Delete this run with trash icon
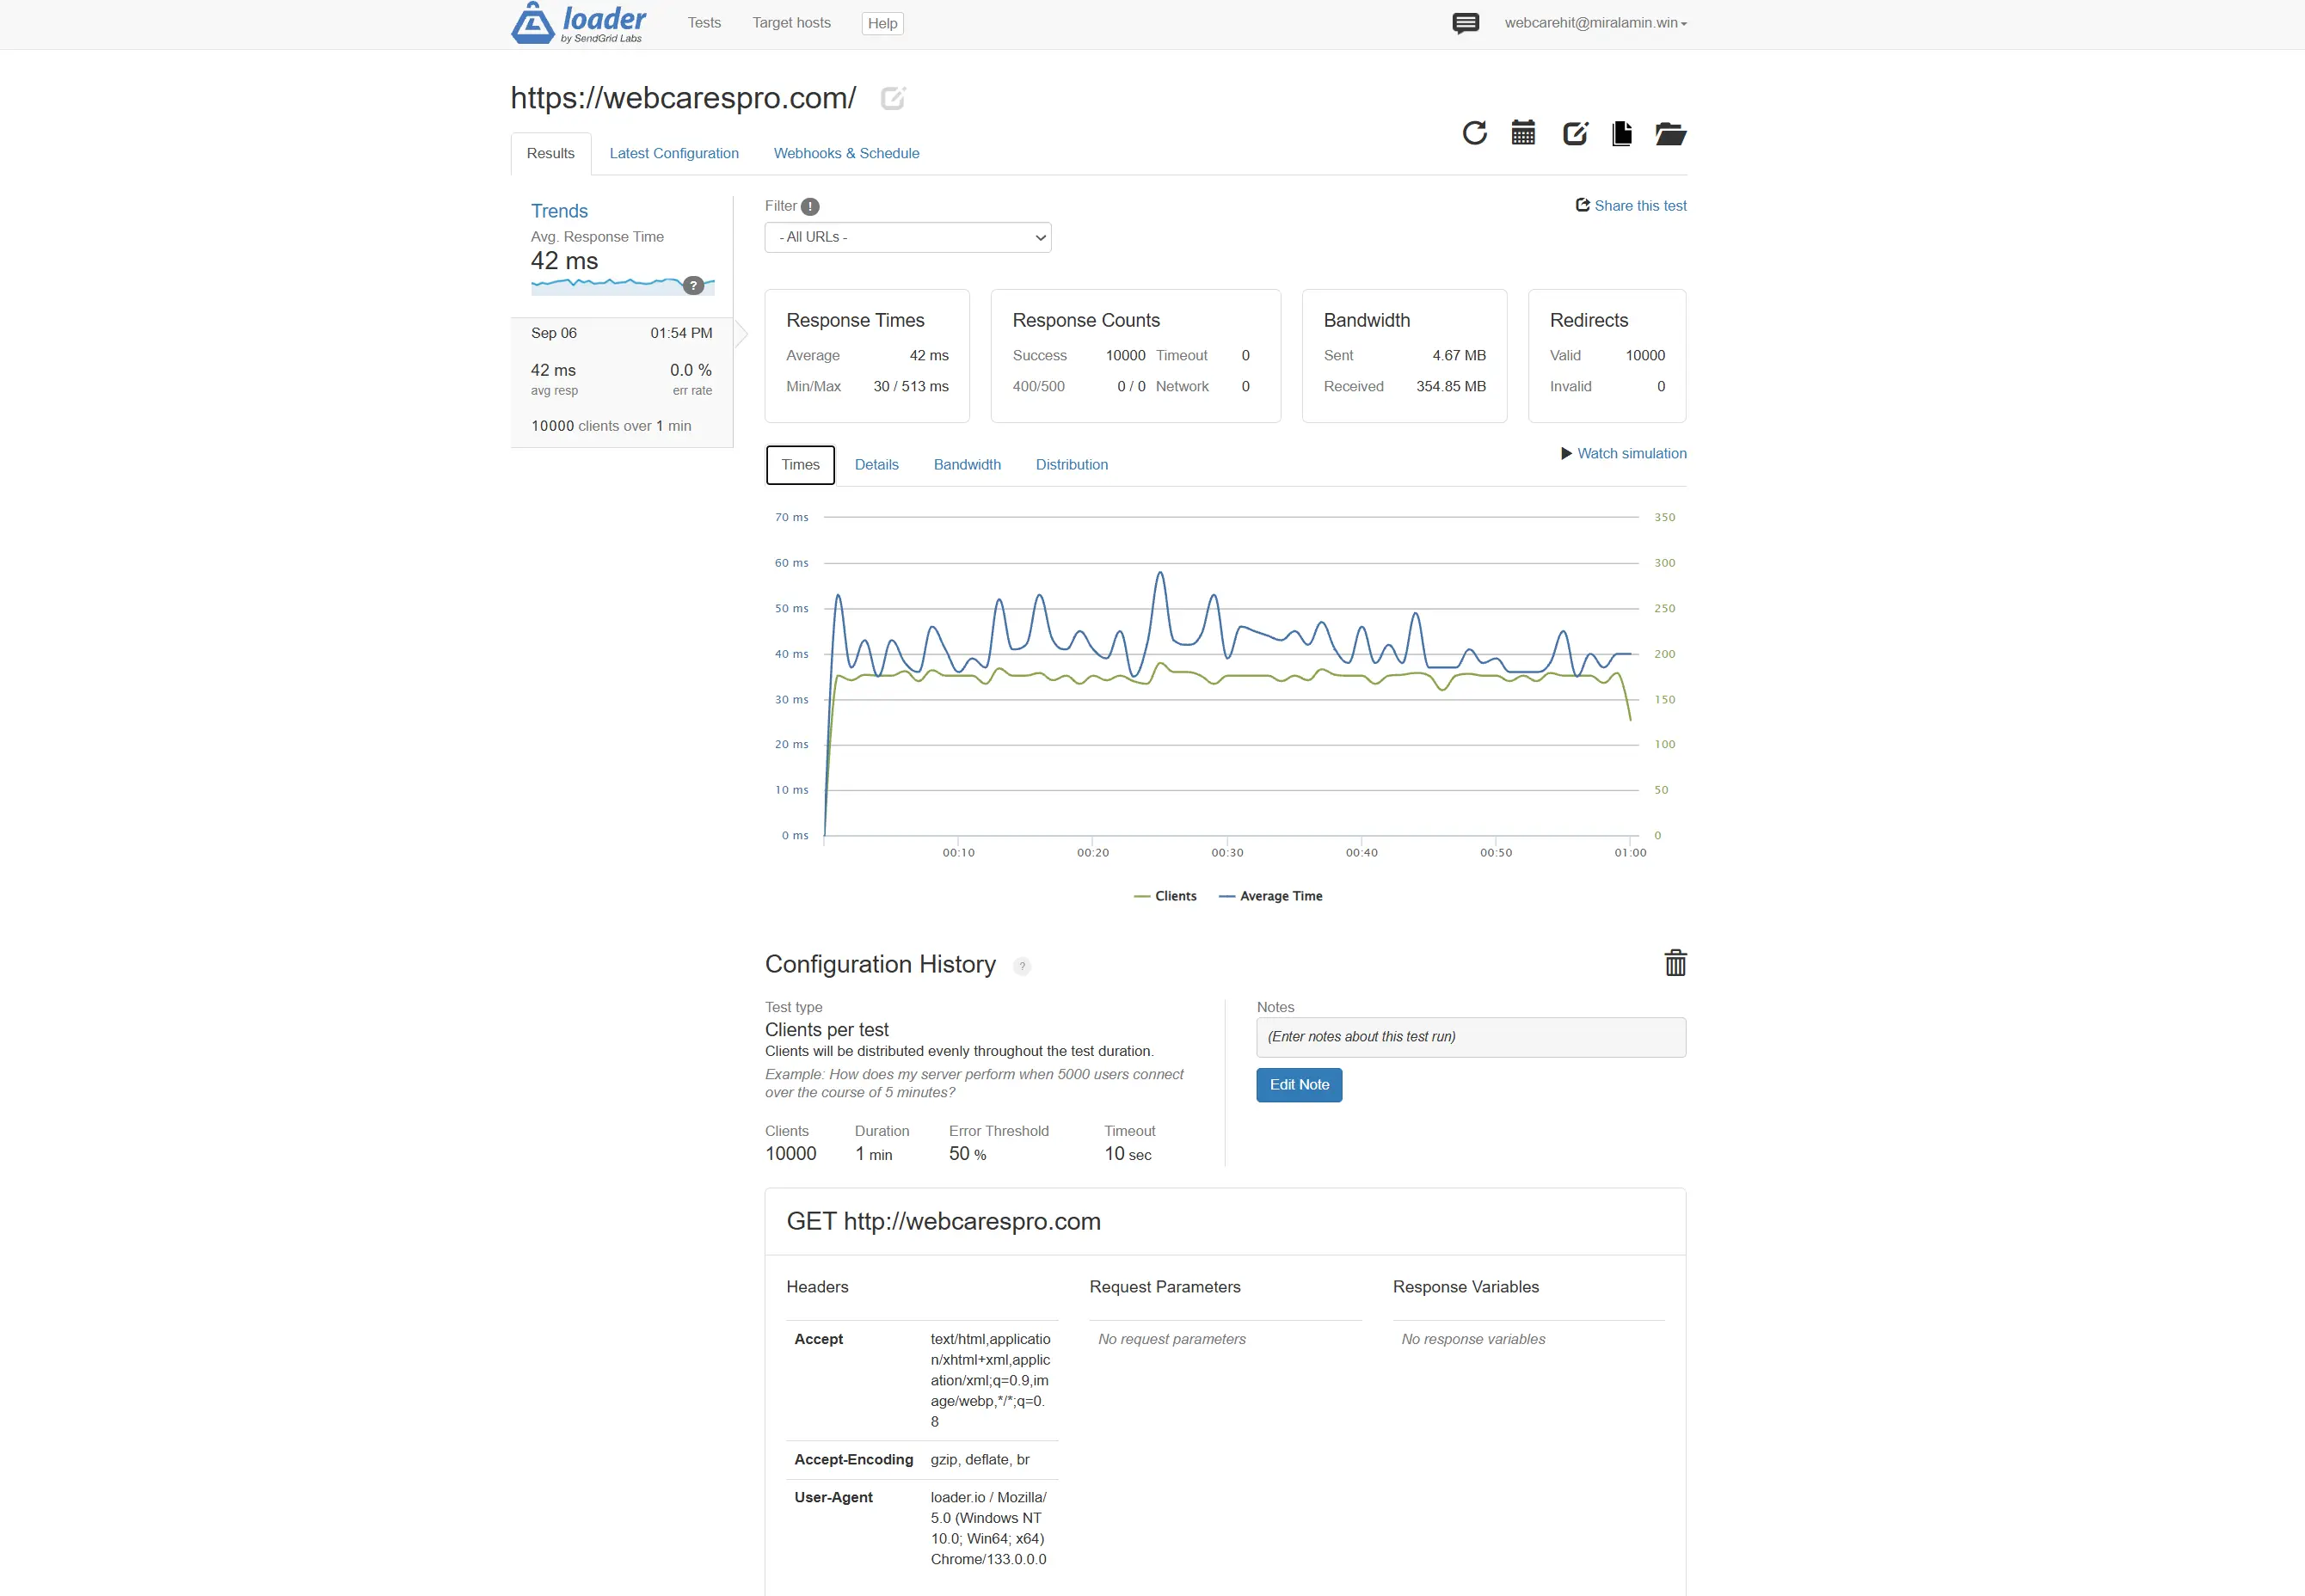Image resolution: width=2305 pixels, height=1596 pixels. point(1675,963)
